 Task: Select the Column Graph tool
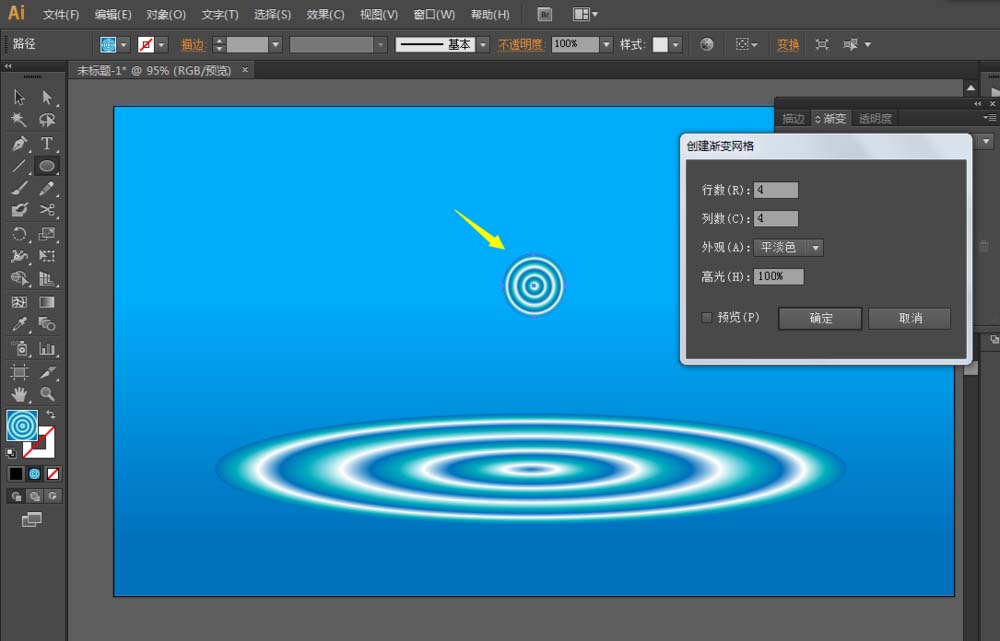click(x=47, y=348)
